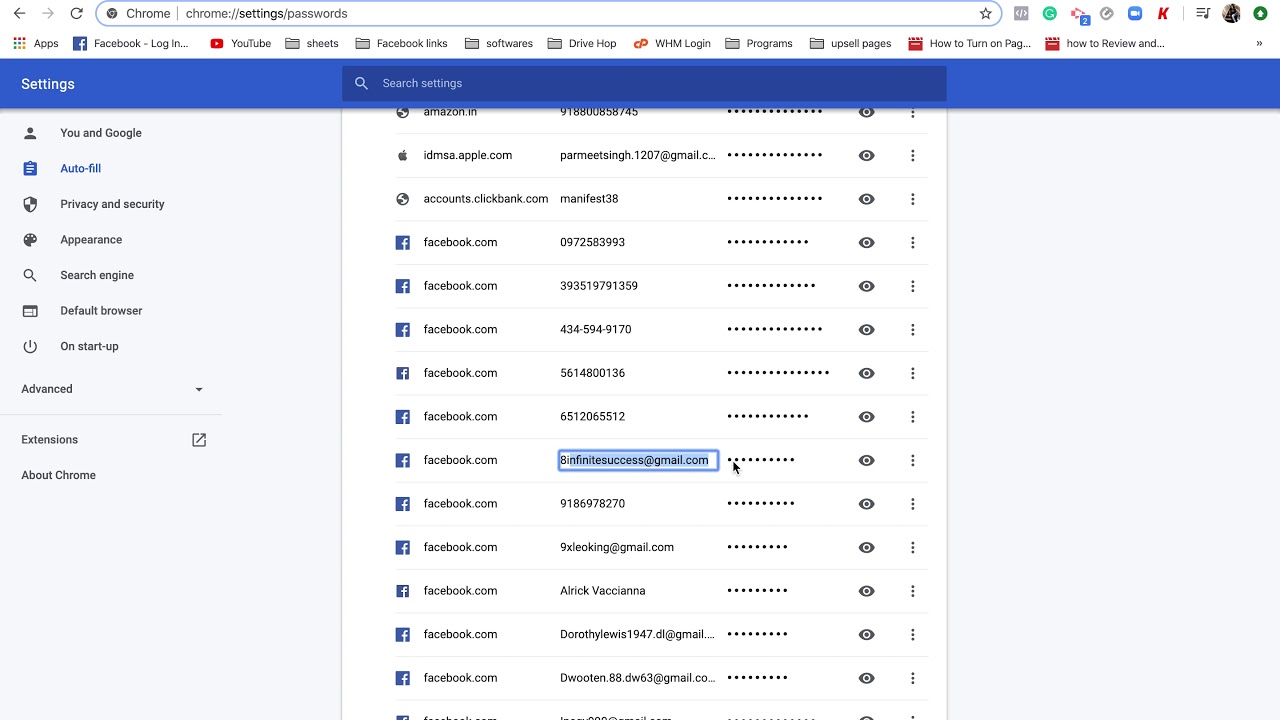Open more actions for Dorothylewis1947 row
This screenshot has height=720, width=1280.
[912, 634]
